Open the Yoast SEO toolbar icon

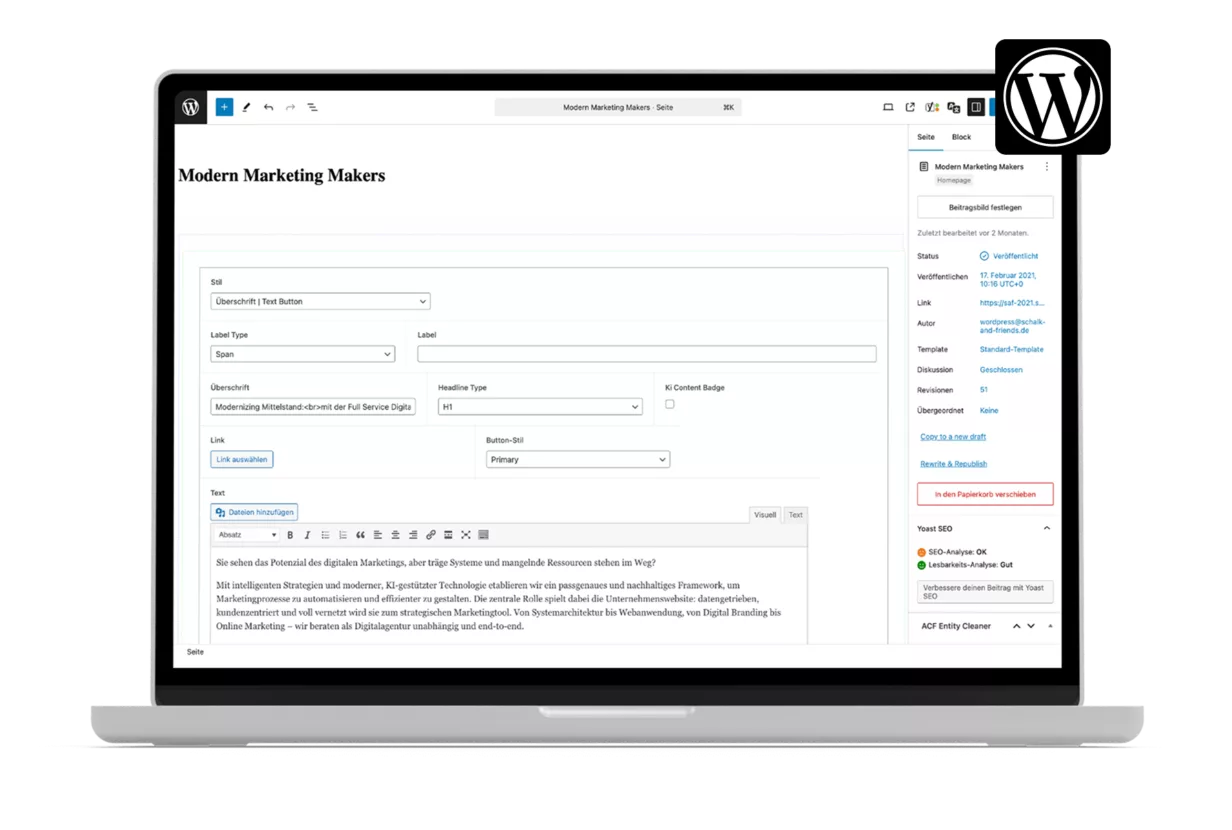pyautogui.click(x=932, y=107)
